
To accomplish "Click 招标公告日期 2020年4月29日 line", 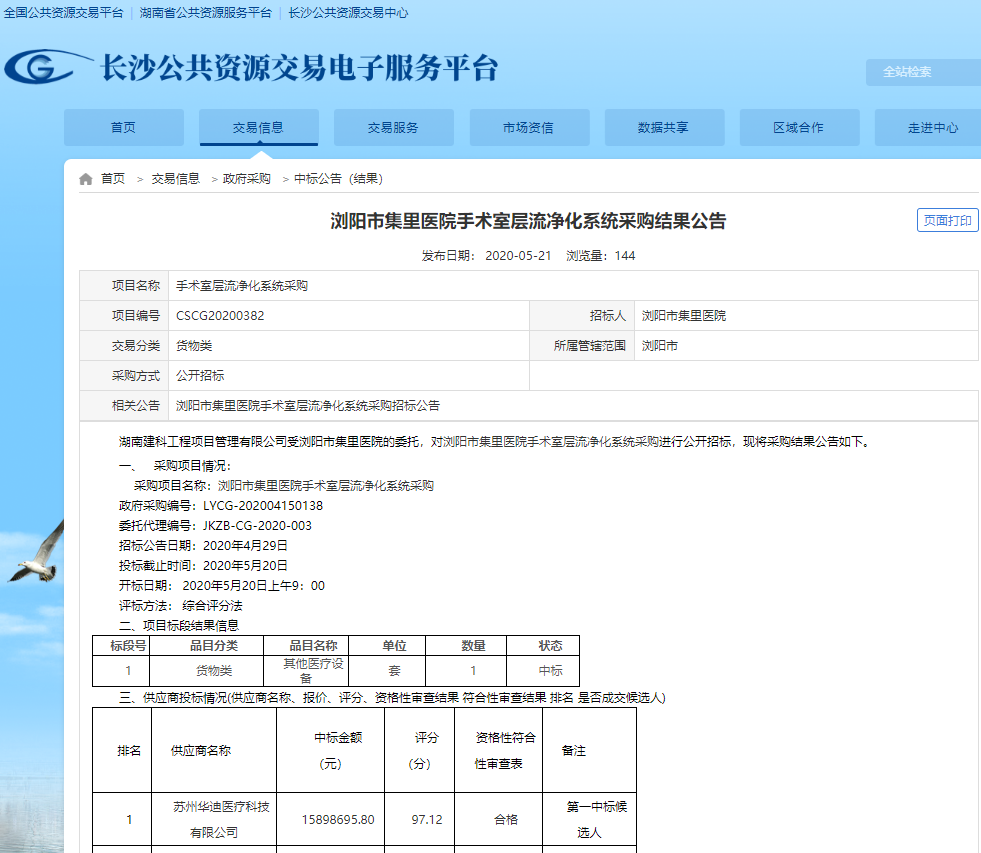I will click(203, 546).
